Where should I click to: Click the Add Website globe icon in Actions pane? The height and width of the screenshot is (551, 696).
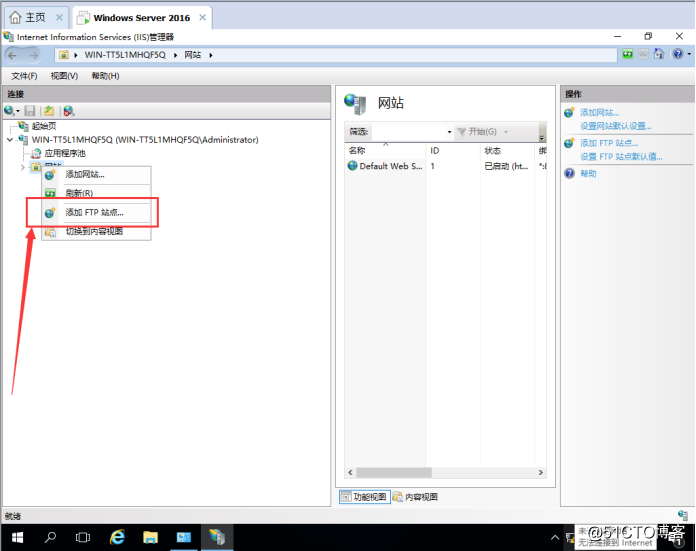(x=569, y=112)
